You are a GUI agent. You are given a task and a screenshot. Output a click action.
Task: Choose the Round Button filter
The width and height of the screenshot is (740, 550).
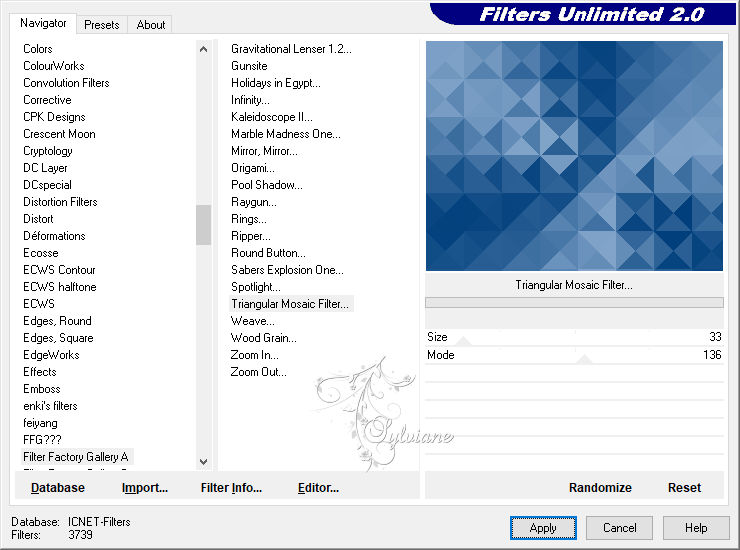[x=268, y=253]
